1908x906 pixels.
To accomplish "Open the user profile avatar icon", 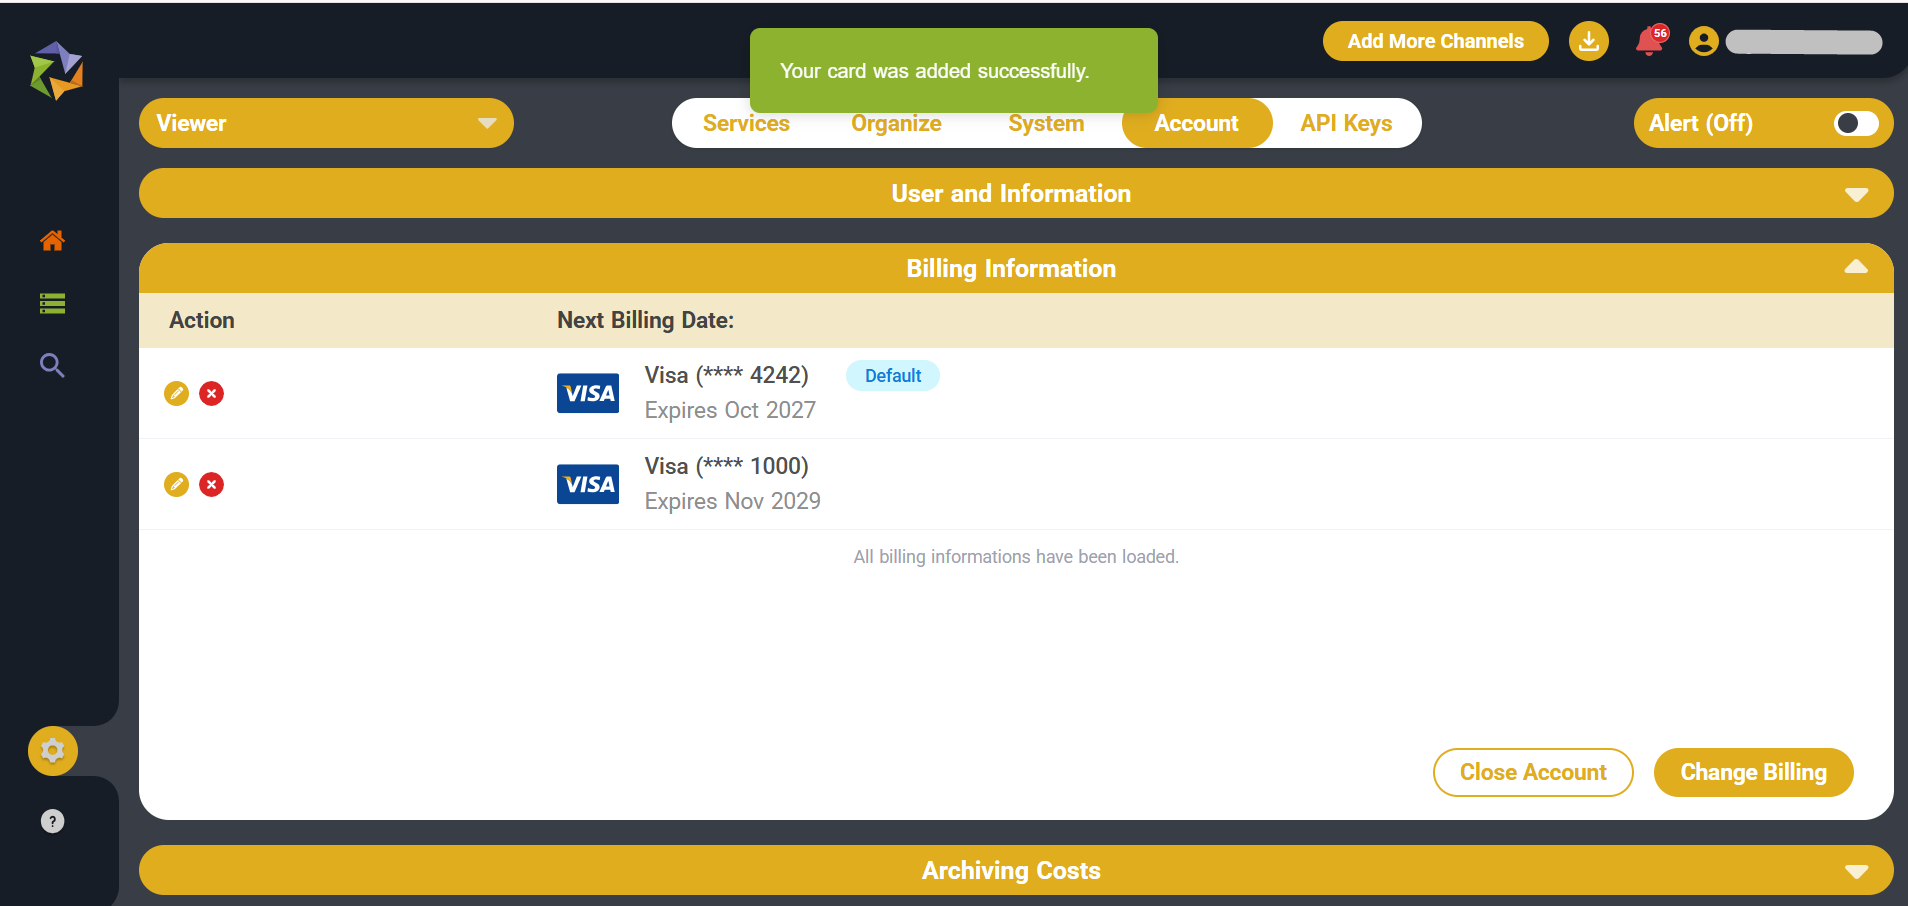I will [1704, 41].
